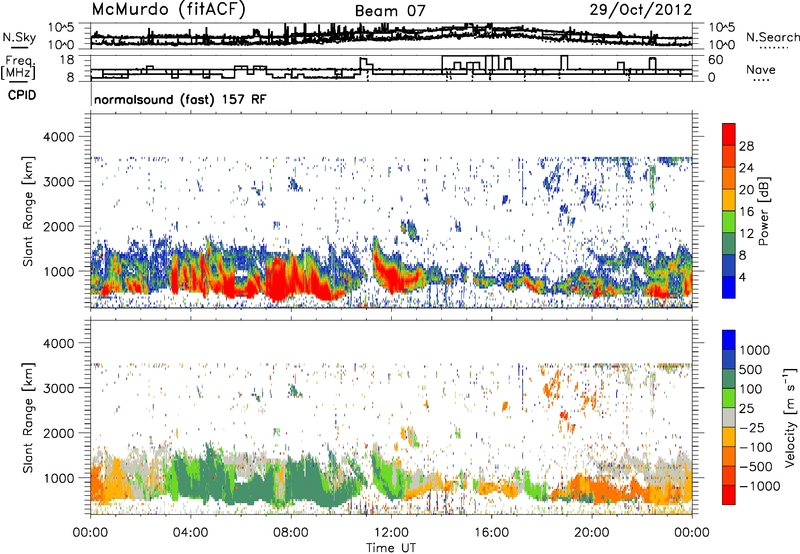The height and width of the screenshot is (554, 800).
Task: Click the normalsound (fast) 157 RF text
Action: (180, 99)
